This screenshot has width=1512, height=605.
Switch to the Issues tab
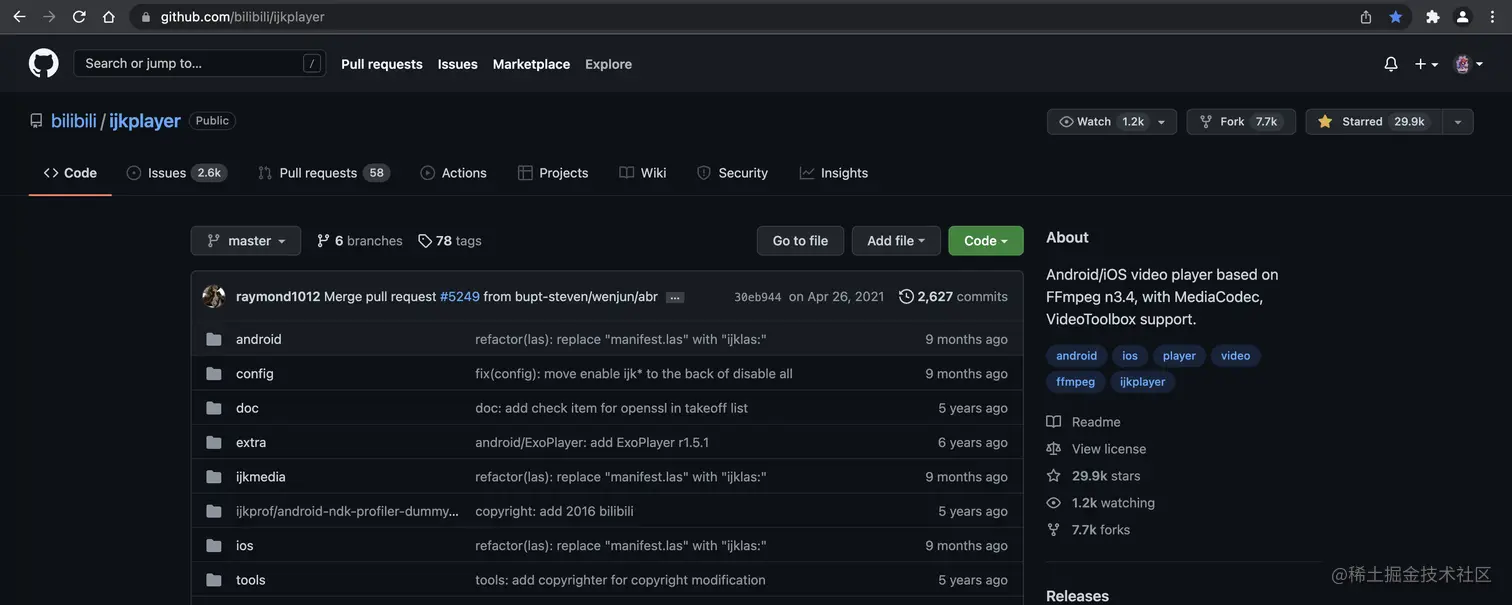[177, 173]
